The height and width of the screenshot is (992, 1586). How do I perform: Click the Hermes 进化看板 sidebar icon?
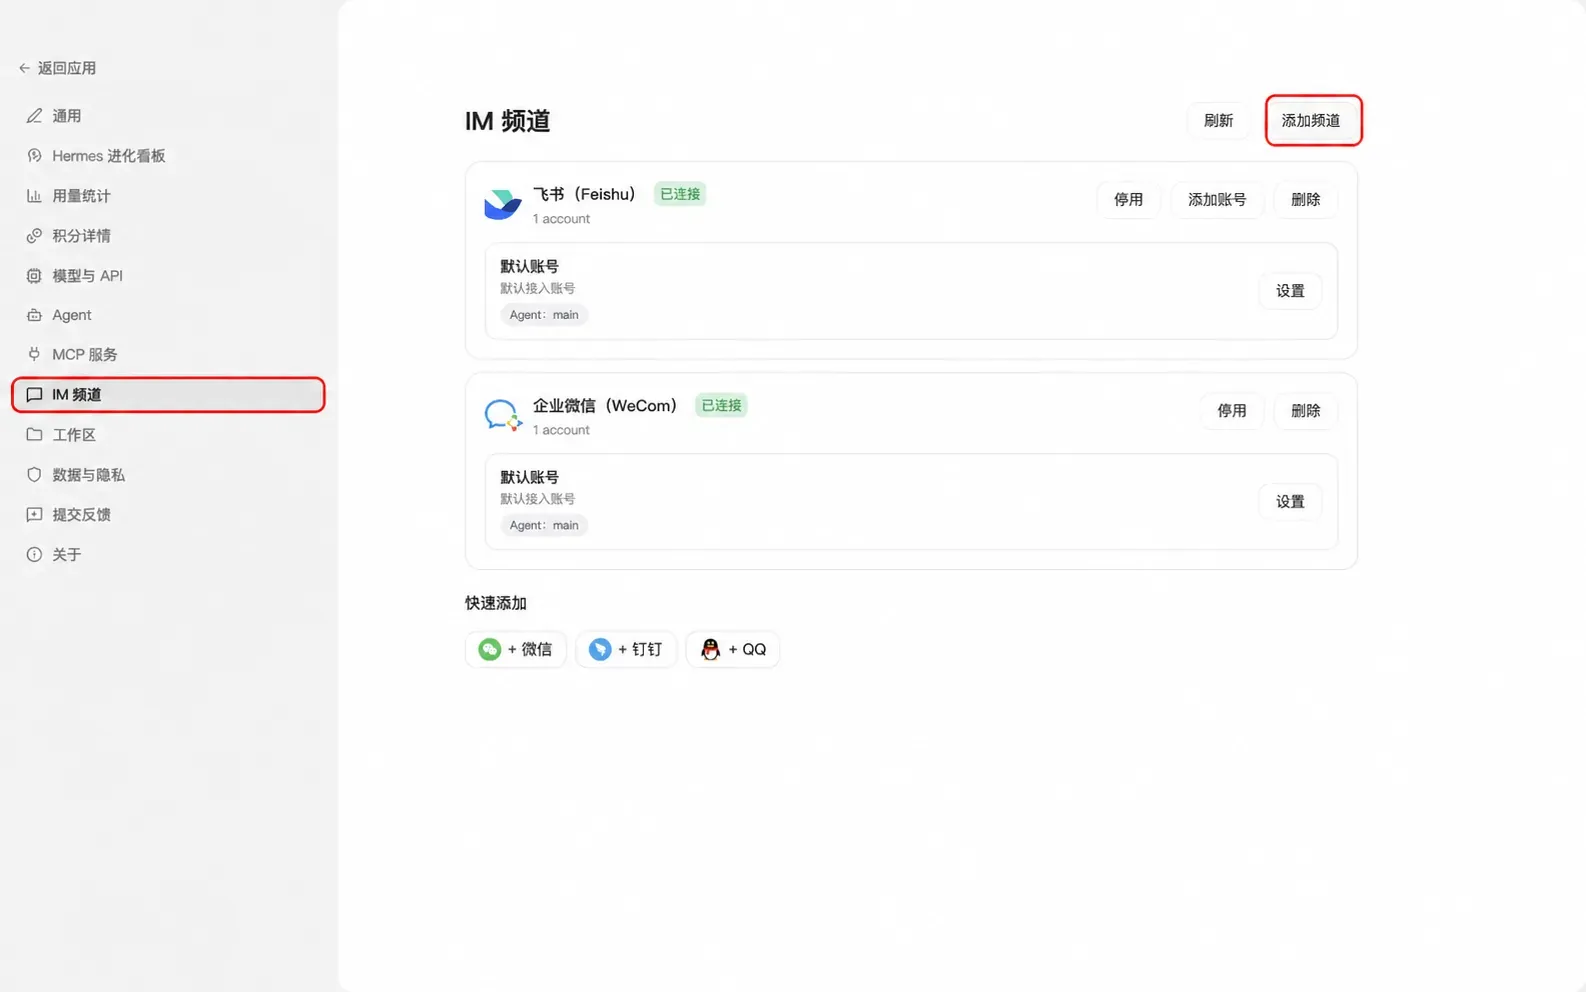tap(34, 156)
